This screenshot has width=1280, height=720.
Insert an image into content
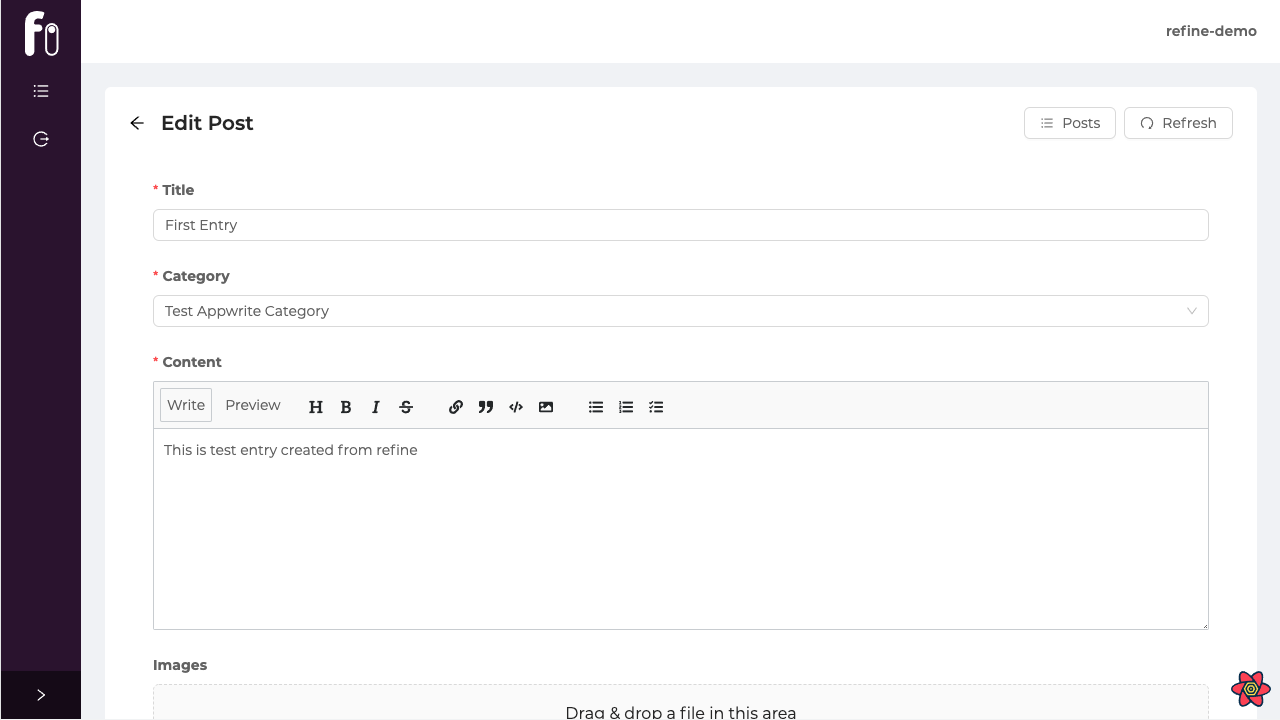coord(546,407)
